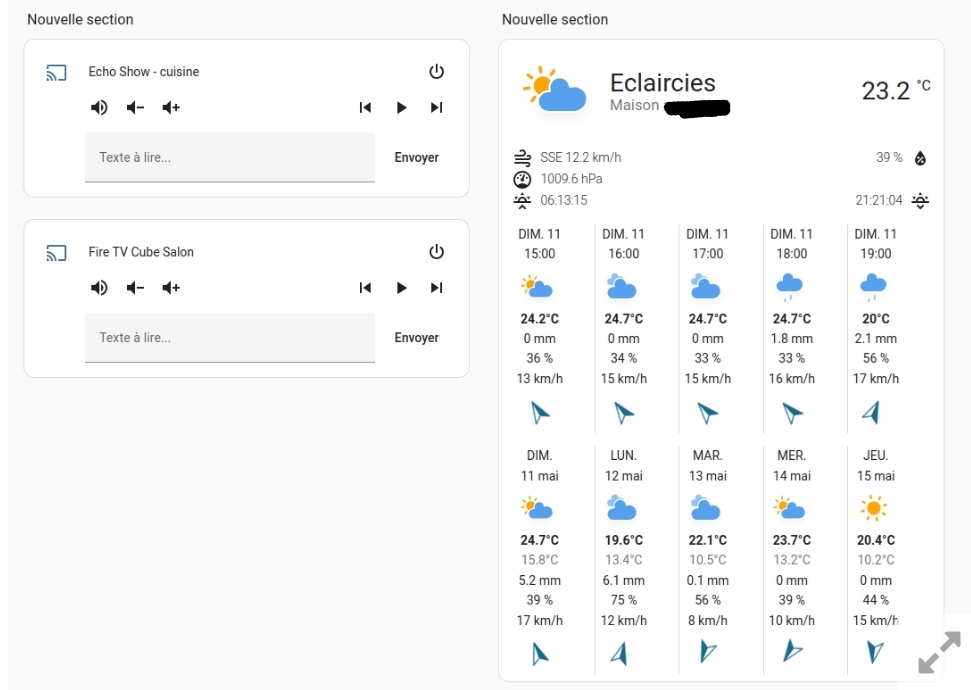Click the 19:00 hourly forecast rain icon
The height and width of the screenshot is (690, 971).
click(873, 287)
